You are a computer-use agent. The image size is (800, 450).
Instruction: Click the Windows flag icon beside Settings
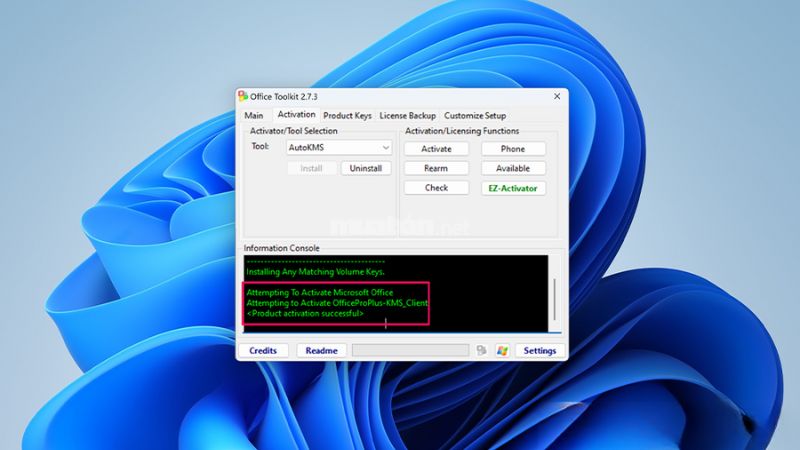pyautogui.click(x=502, y=351)
